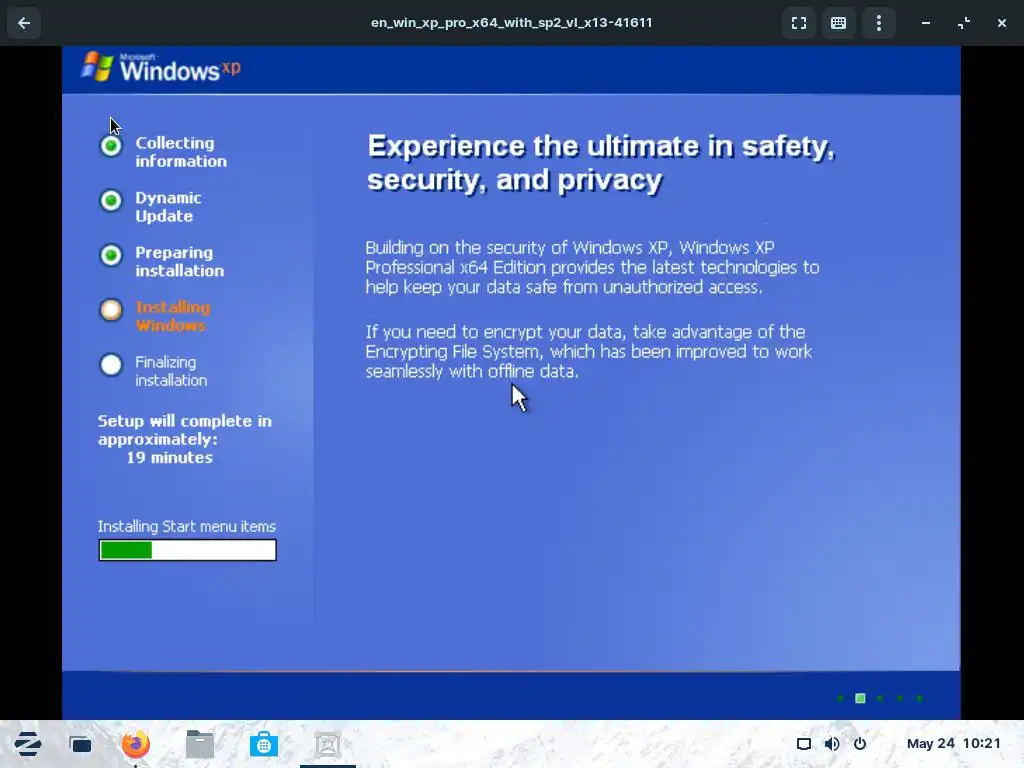Restore down the virtual machine window
The image size is (1024, 768).
964,23
